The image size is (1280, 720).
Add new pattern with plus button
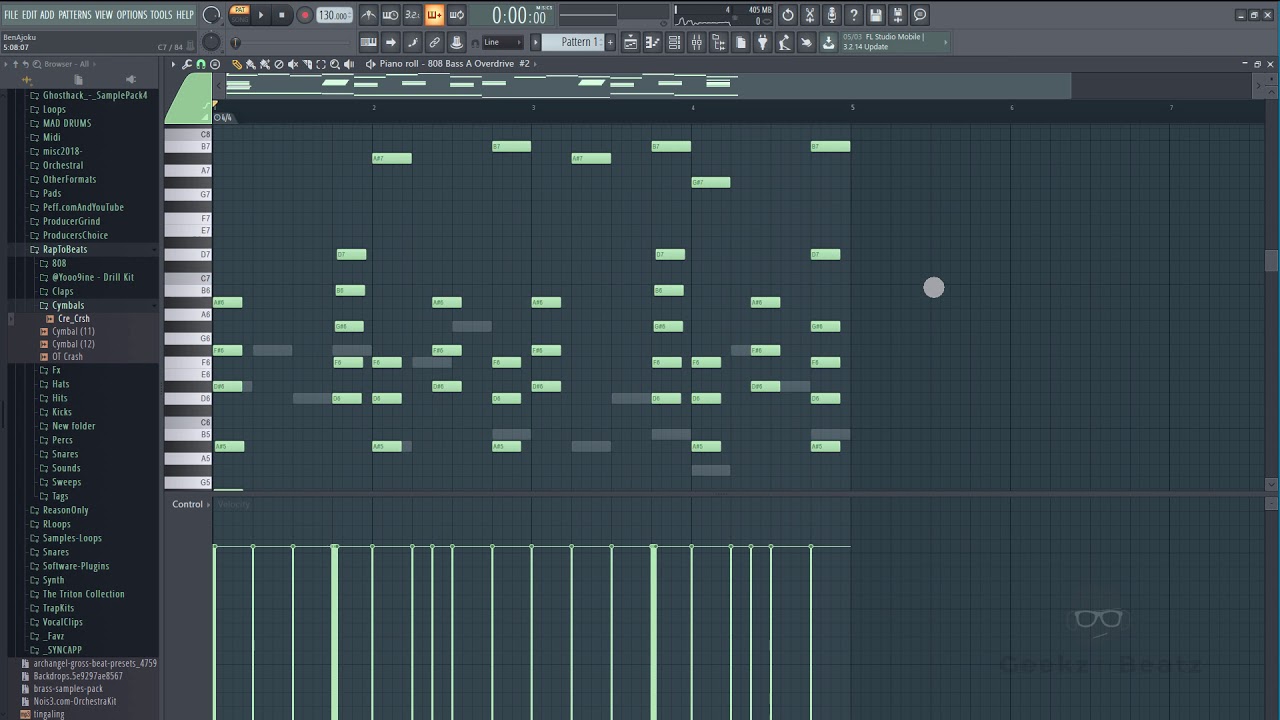coord(610,42)
